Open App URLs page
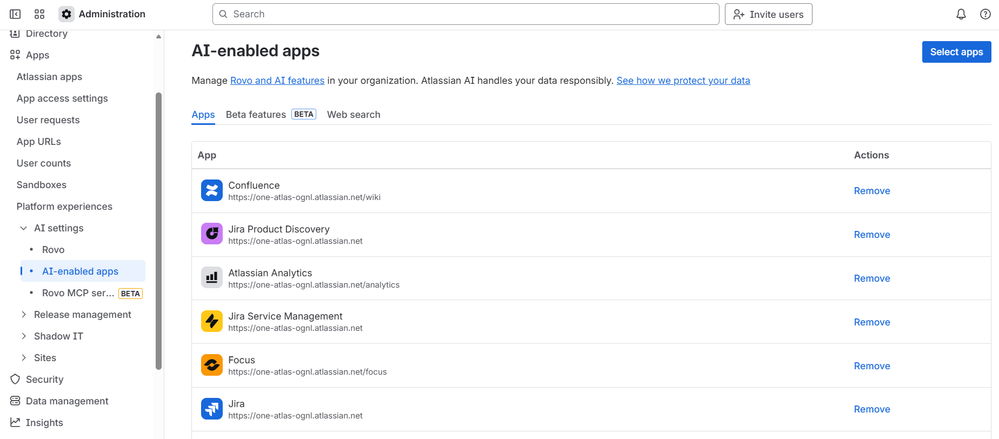This screenshot has height=439, width=999. pos(39,141)
